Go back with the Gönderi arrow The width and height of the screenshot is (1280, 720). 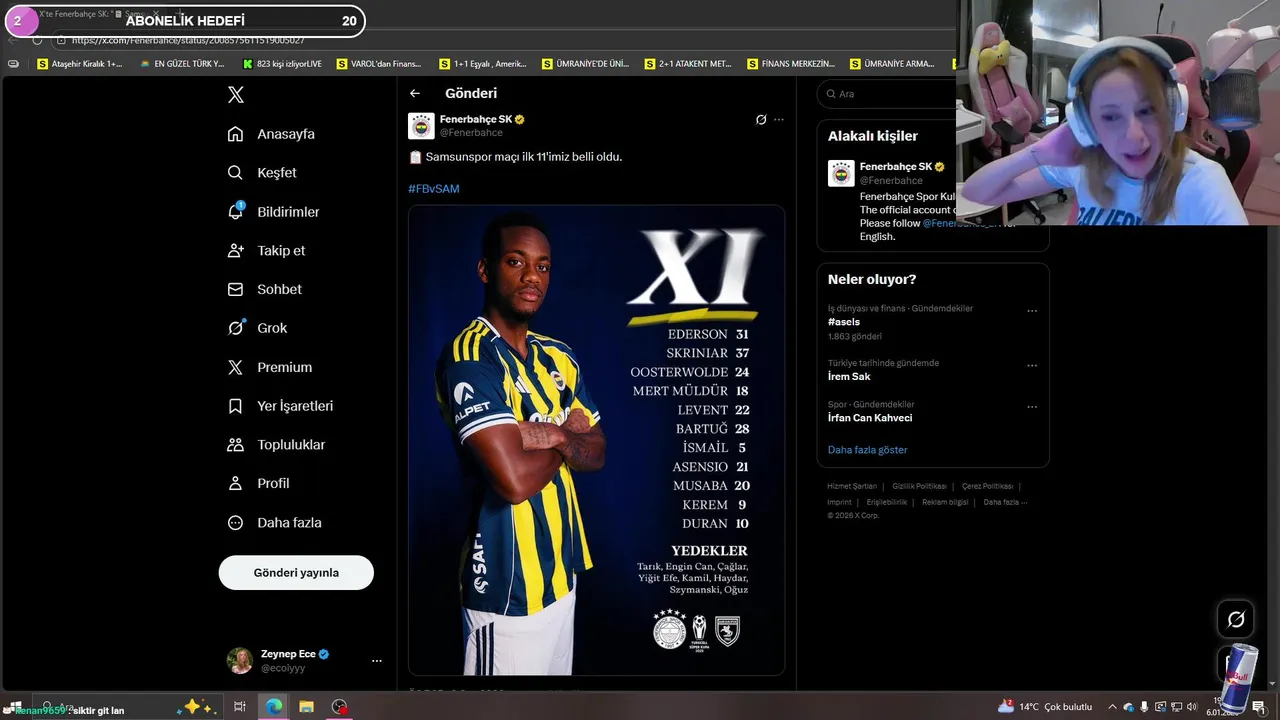(x=415, y=93)
